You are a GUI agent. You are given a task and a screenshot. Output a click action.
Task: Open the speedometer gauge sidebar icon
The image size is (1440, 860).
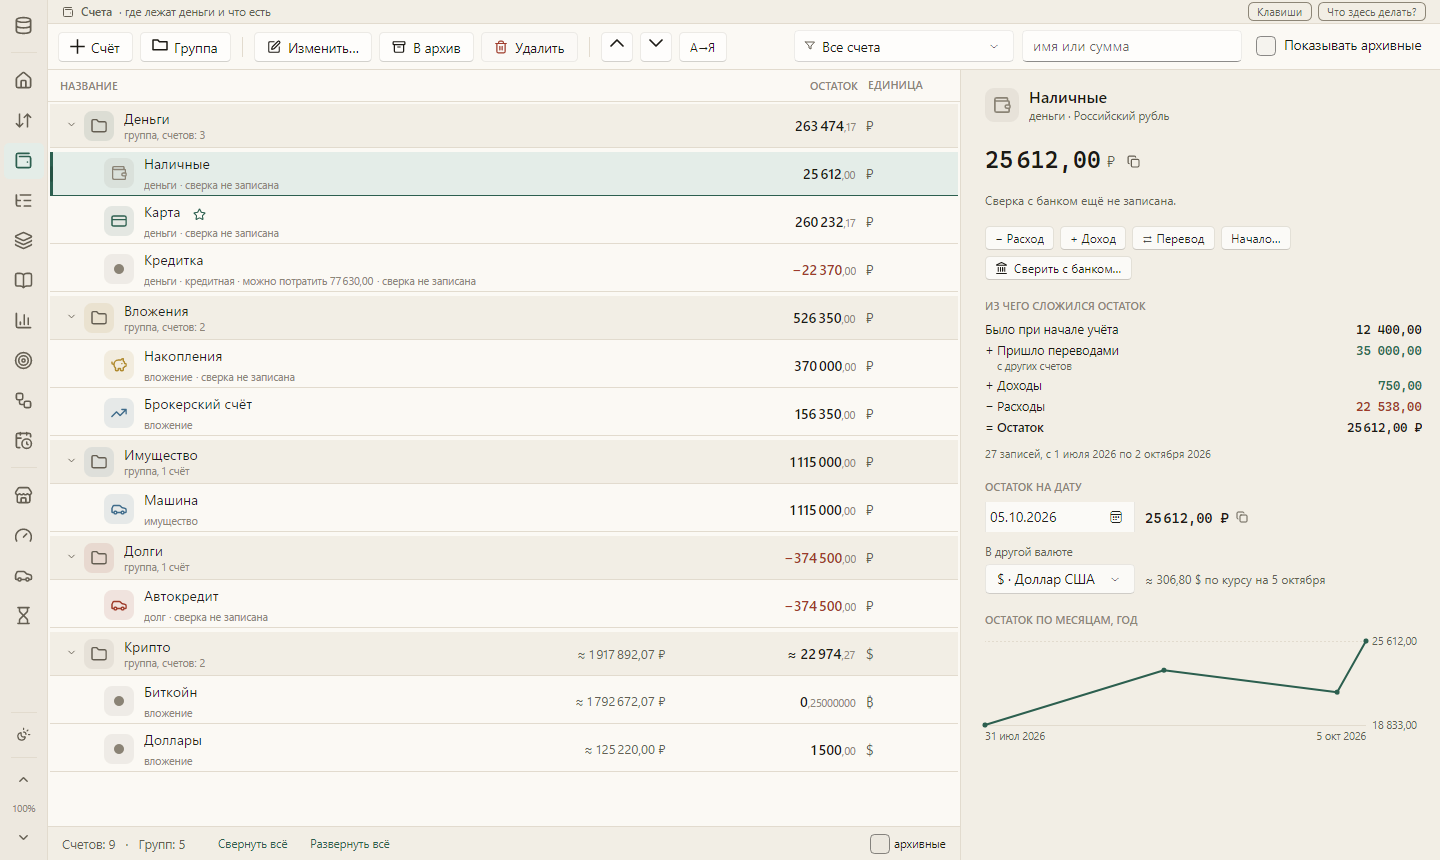[x=24, y=536]
